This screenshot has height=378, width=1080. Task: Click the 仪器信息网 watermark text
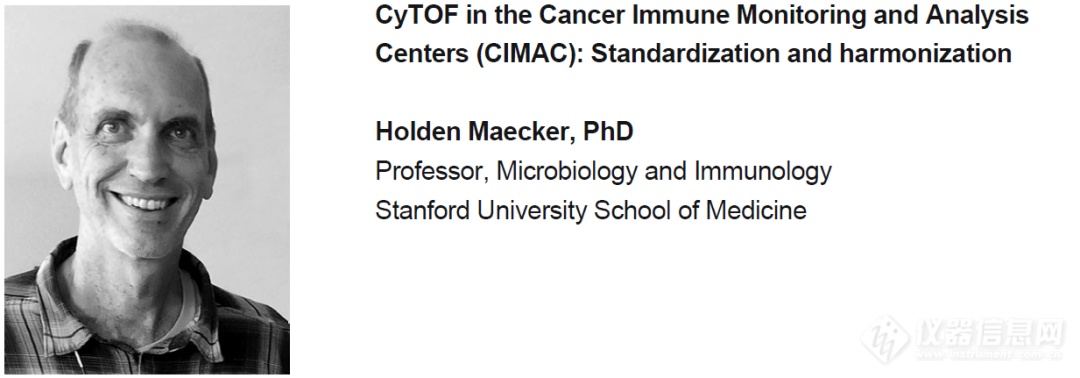click(x=990, y=333)
